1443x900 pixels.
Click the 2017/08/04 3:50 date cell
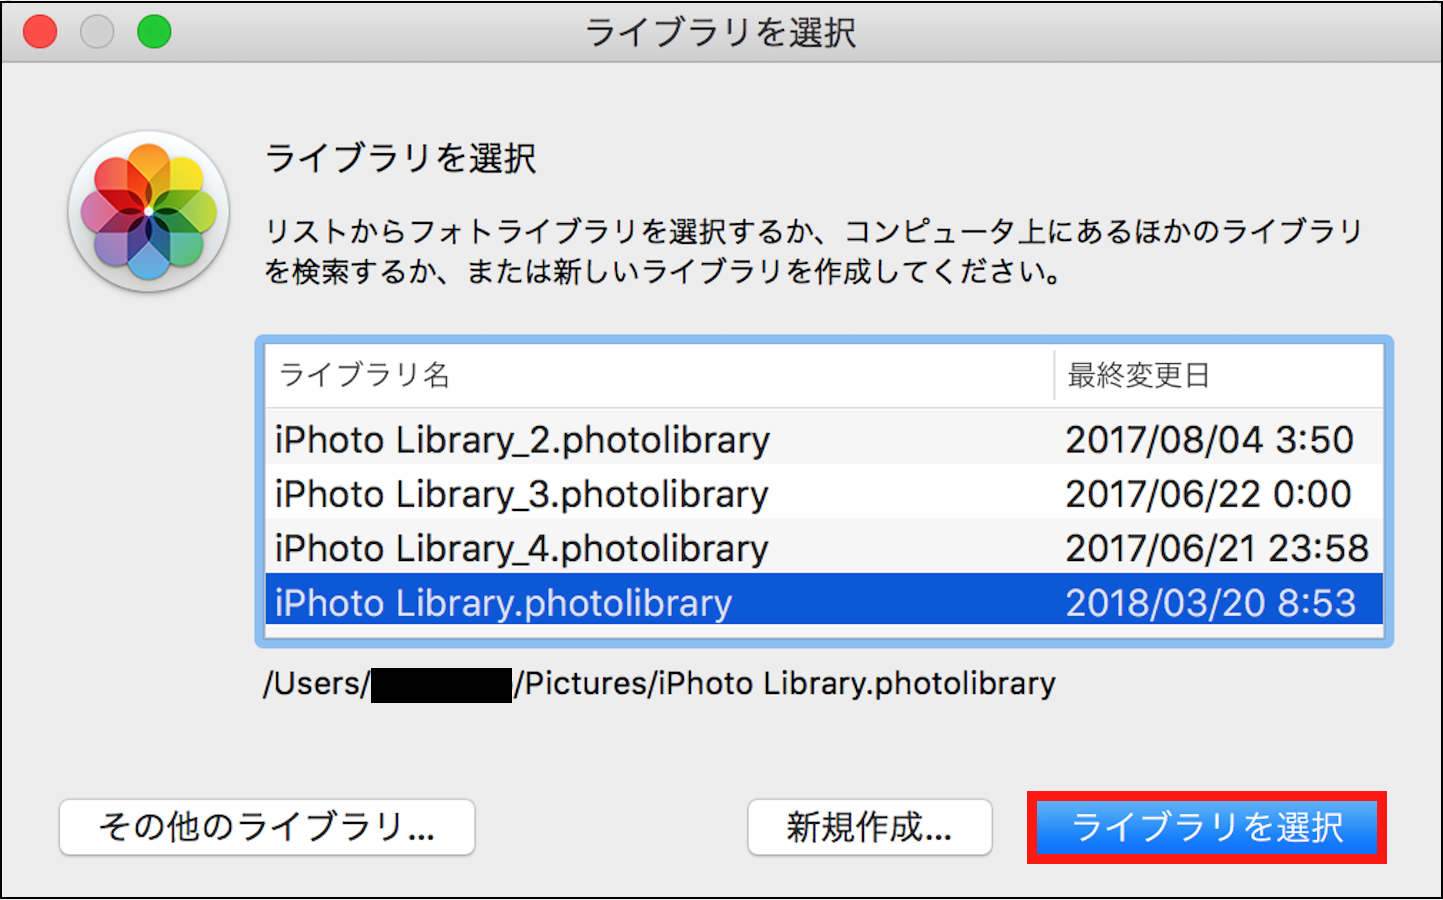[x=1209, y=440]
